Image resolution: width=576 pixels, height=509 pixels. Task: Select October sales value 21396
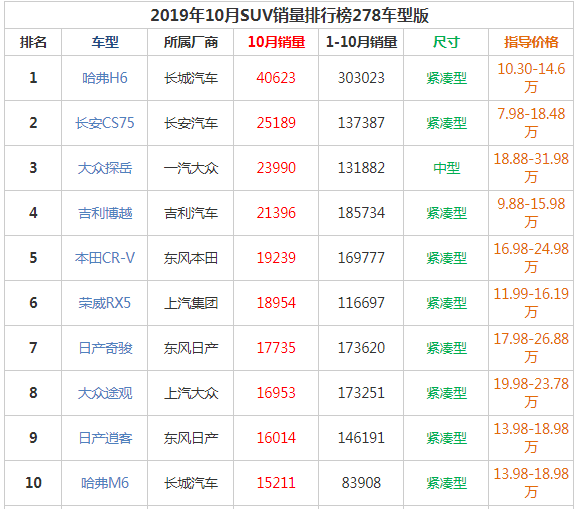pyautogui.click(x=276, y=213)
